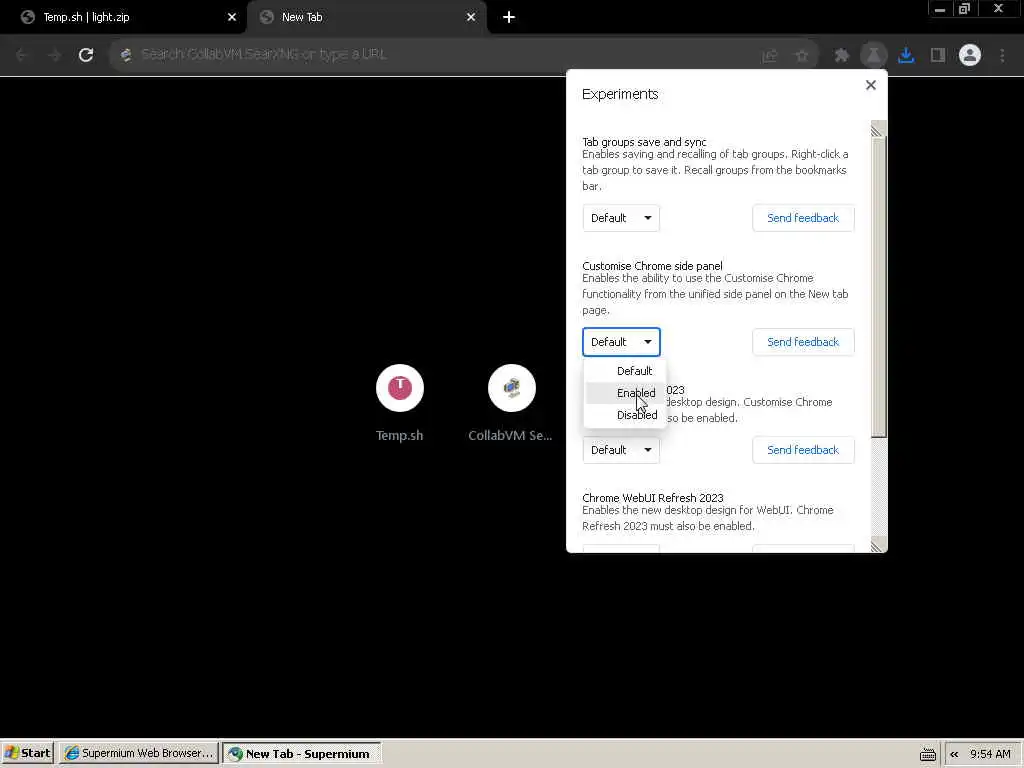Choose Default in the open dropdown list
1024x768 pixels.
coord(625,371)
